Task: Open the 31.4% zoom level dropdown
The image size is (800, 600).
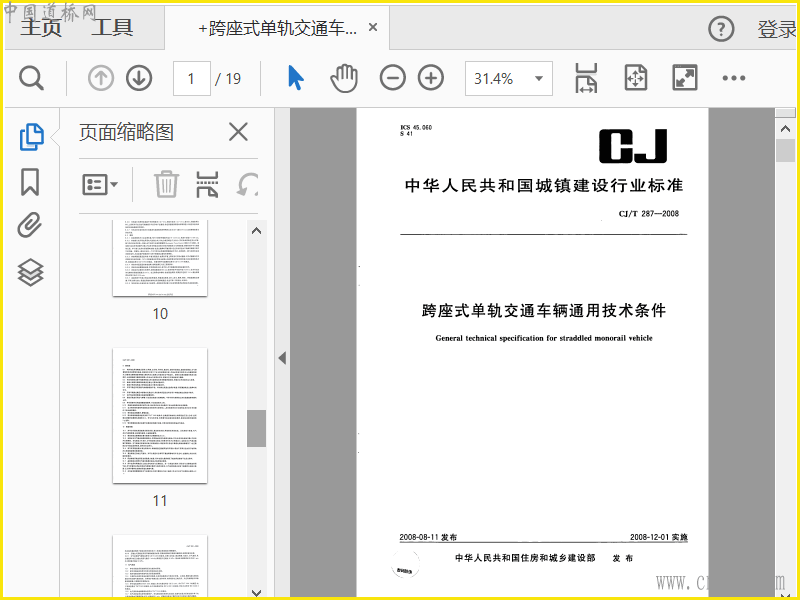Action: click(509, 79)
